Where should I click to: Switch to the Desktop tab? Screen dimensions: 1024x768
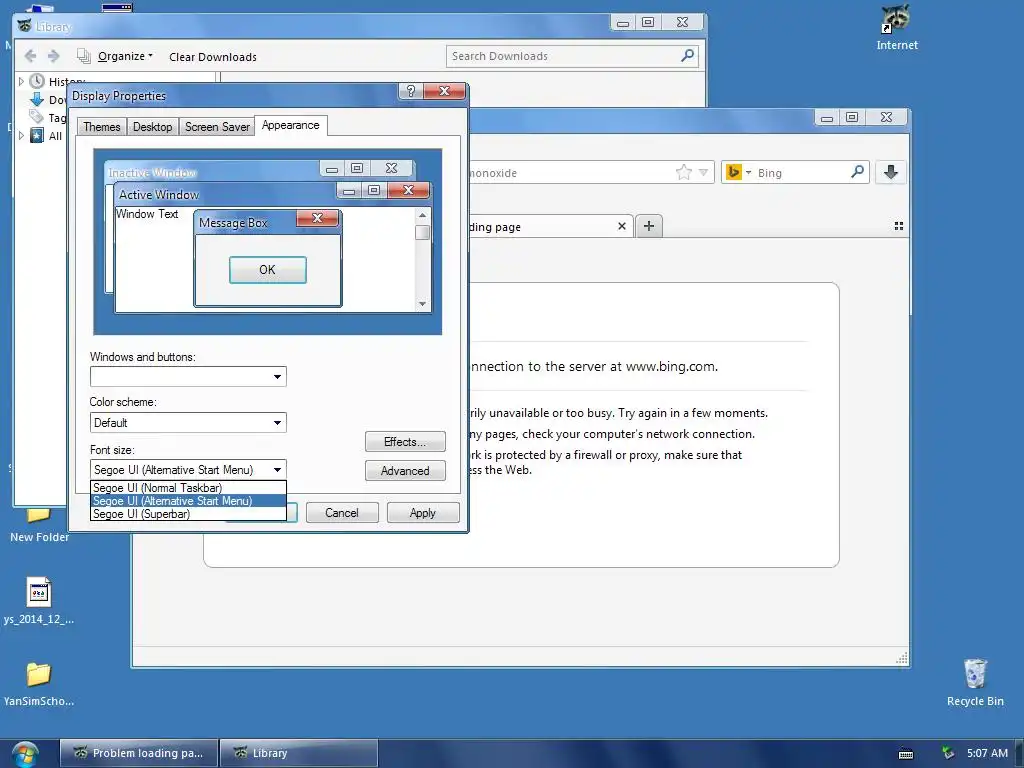pyautogui.click(x=153, y=127)
